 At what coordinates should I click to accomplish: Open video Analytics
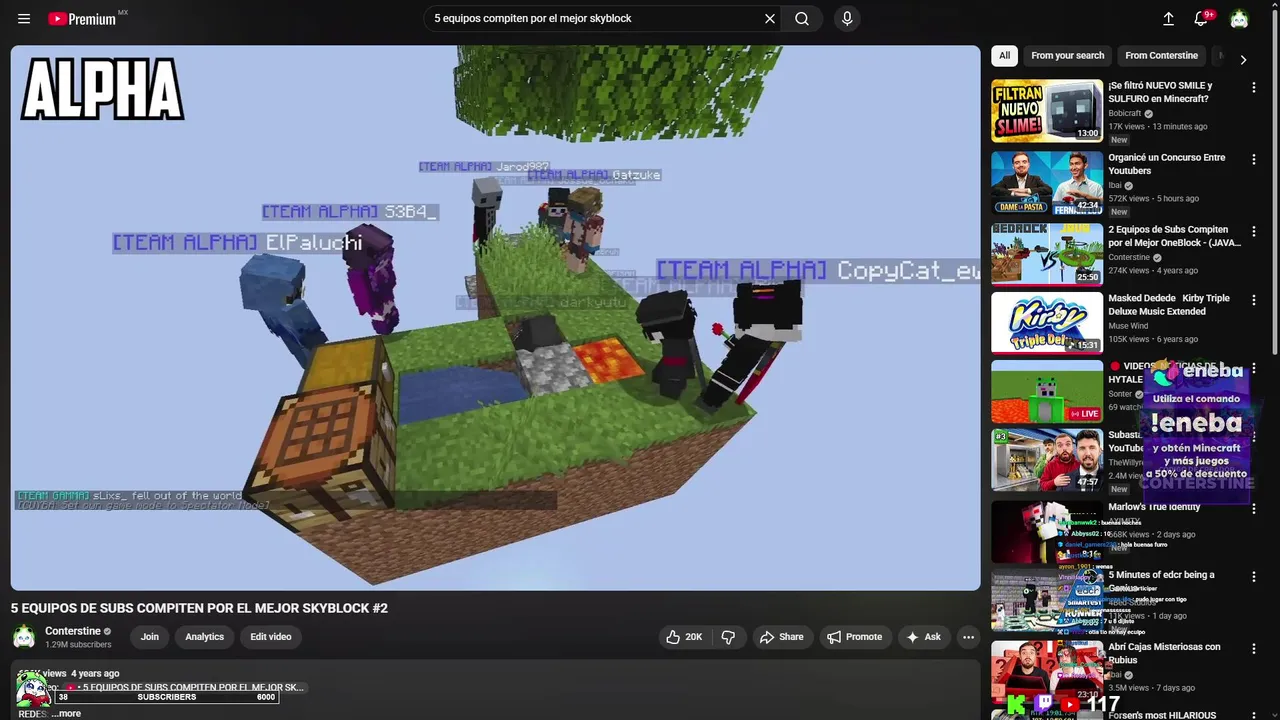[204, 637]
